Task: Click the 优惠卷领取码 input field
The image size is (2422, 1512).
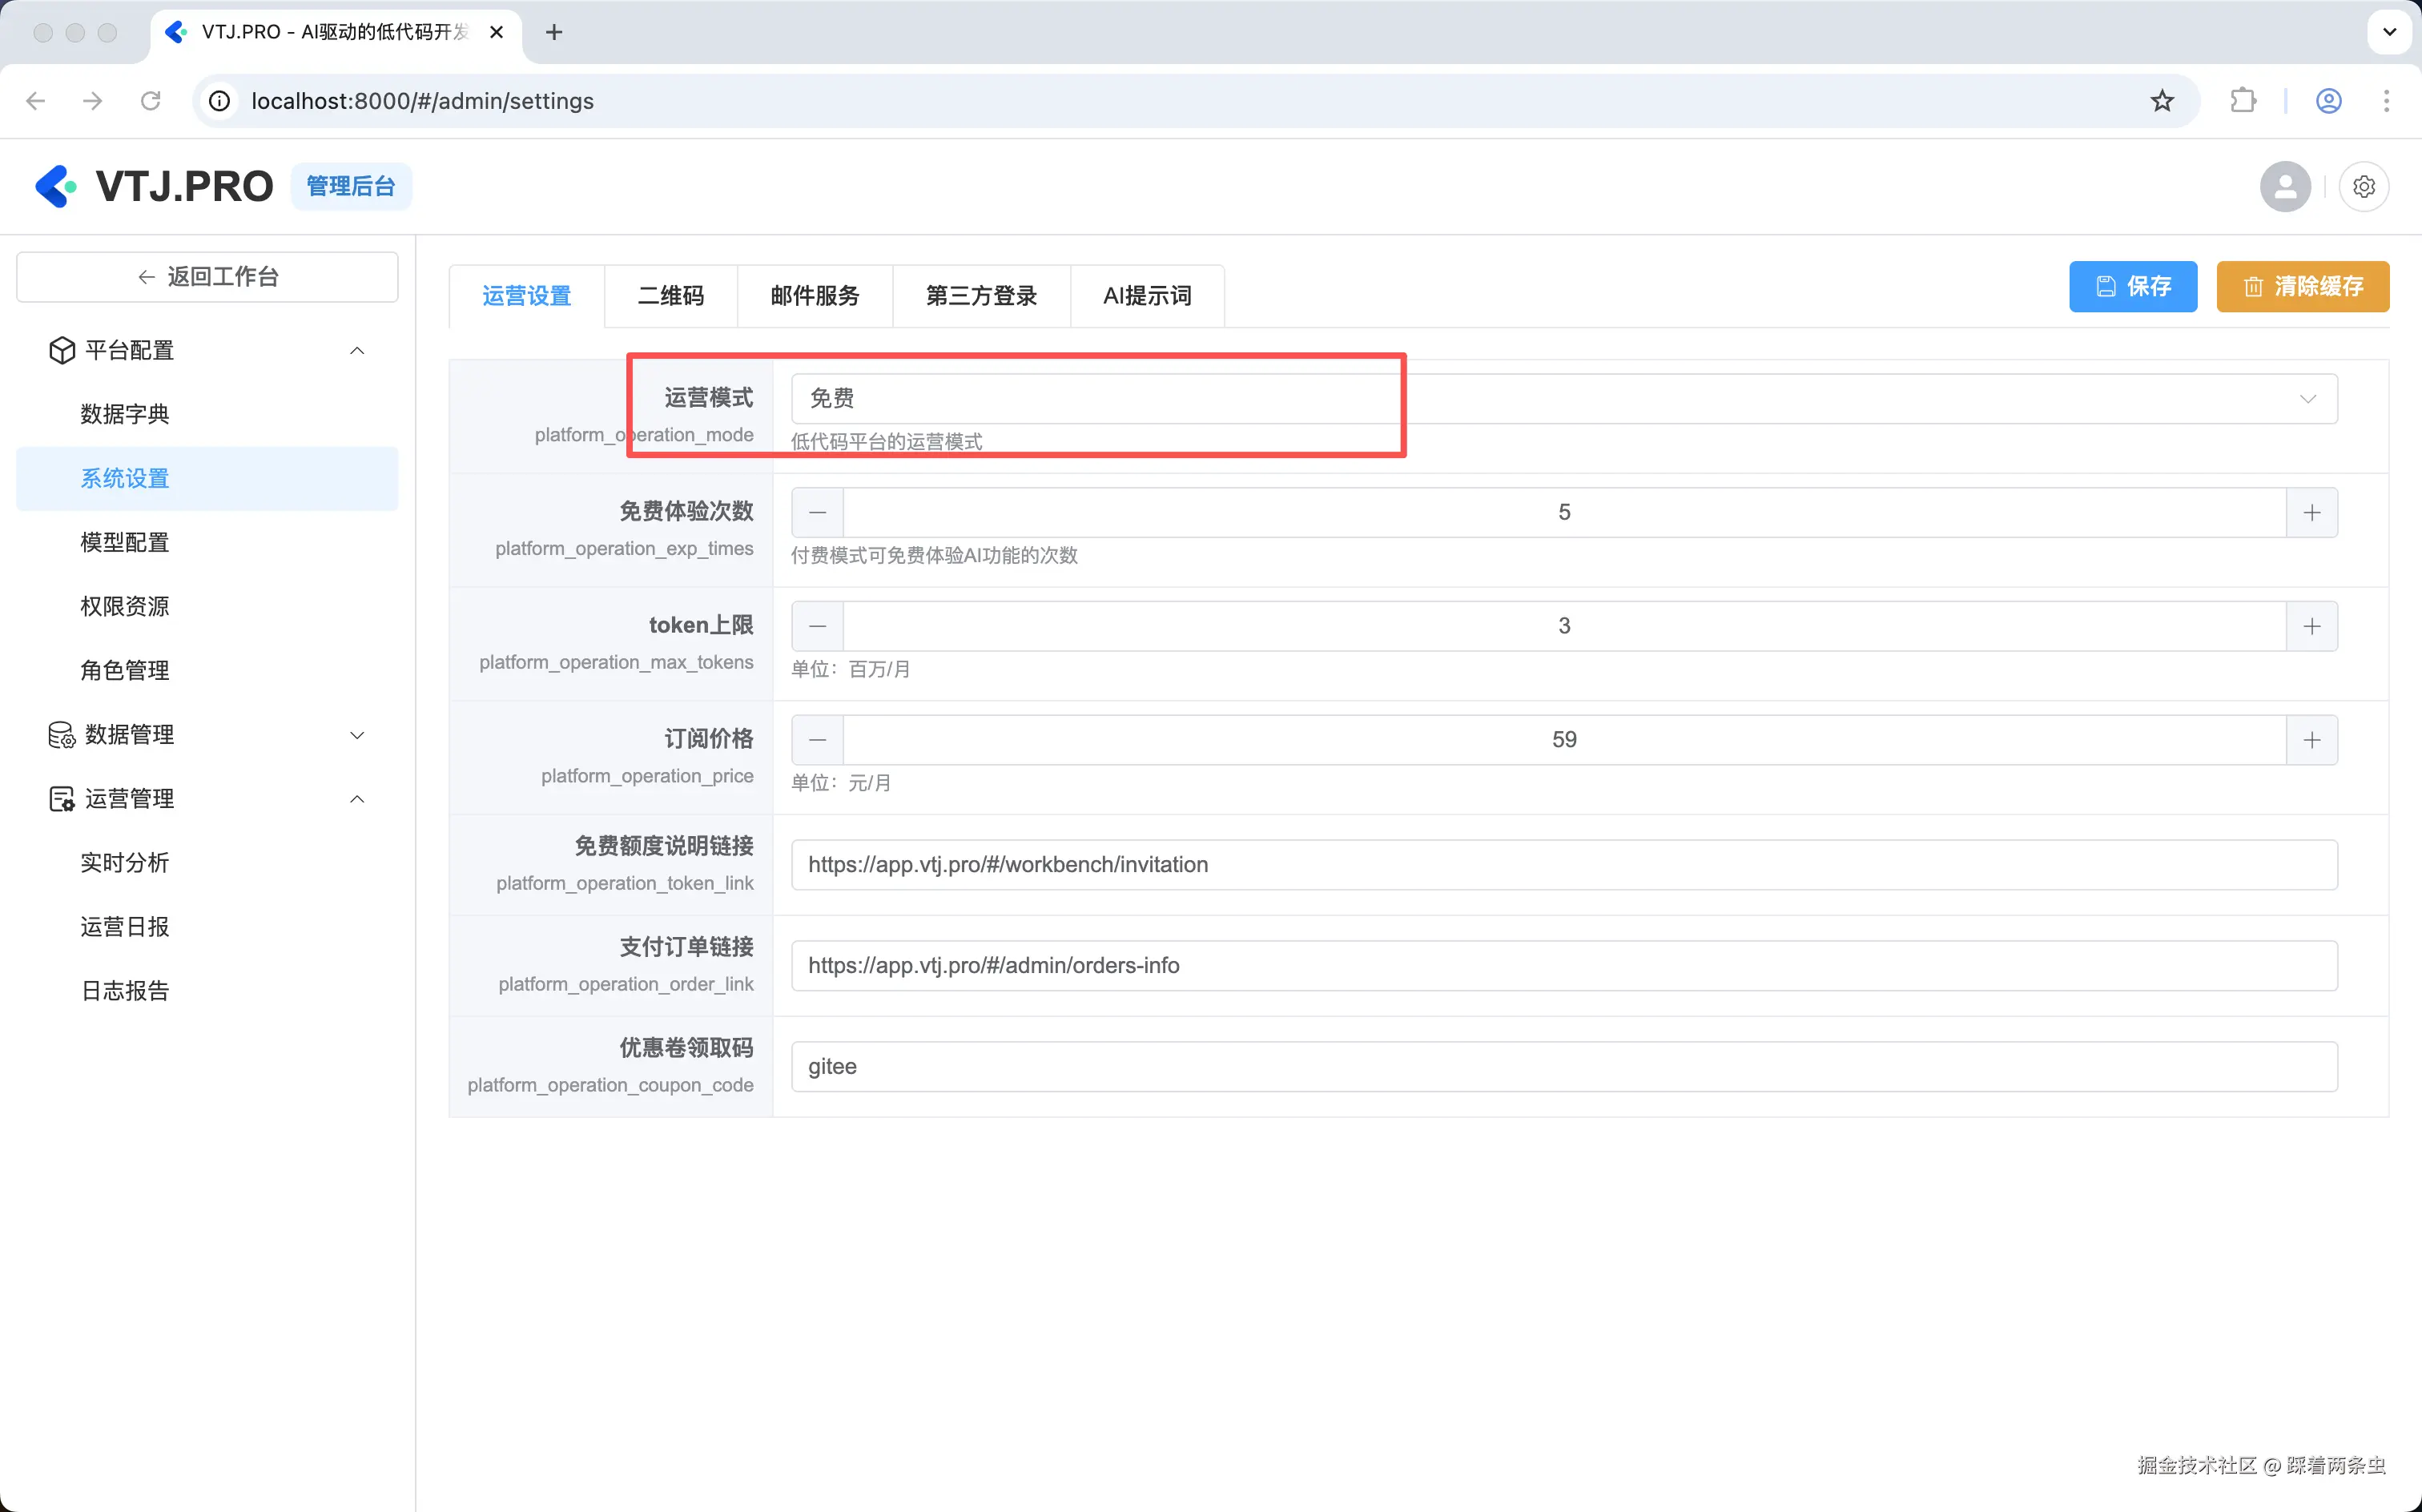Action: [x=1563, y=1066]
